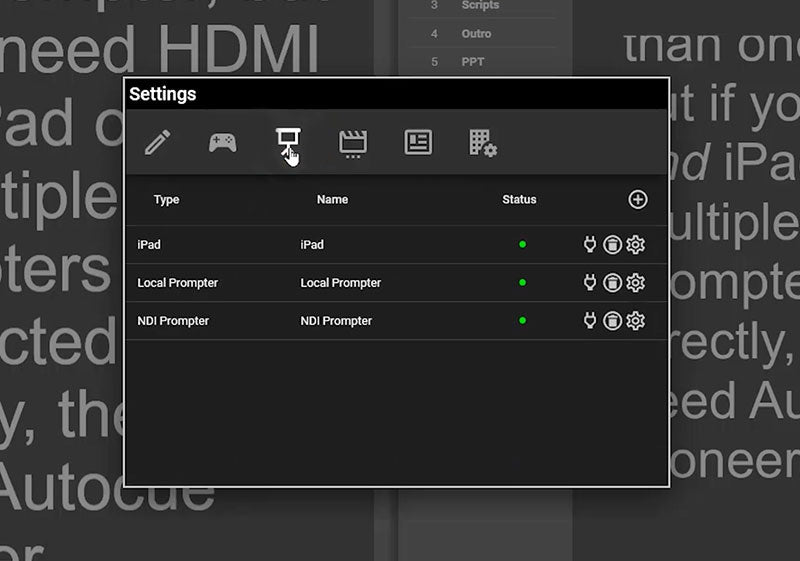Click the plug icon for iPad row

[590, 245]
